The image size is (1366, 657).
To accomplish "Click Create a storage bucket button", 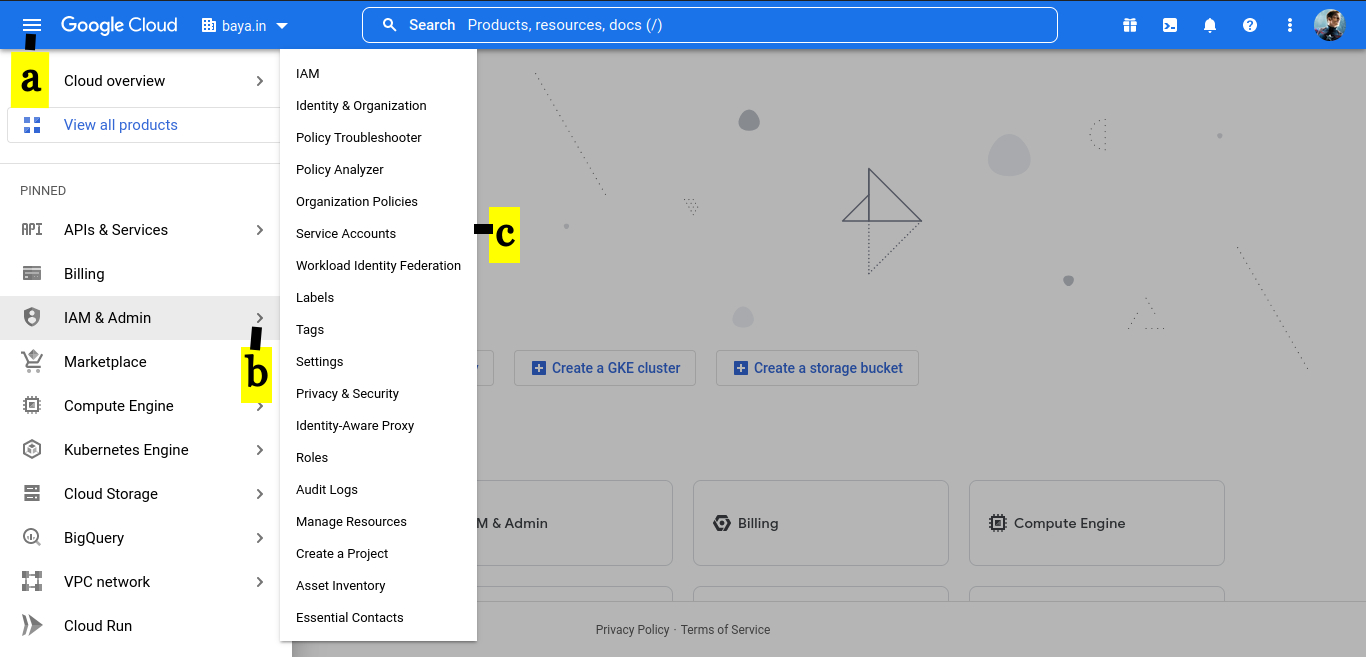I will pyautogui.click(x=817, y=368).
